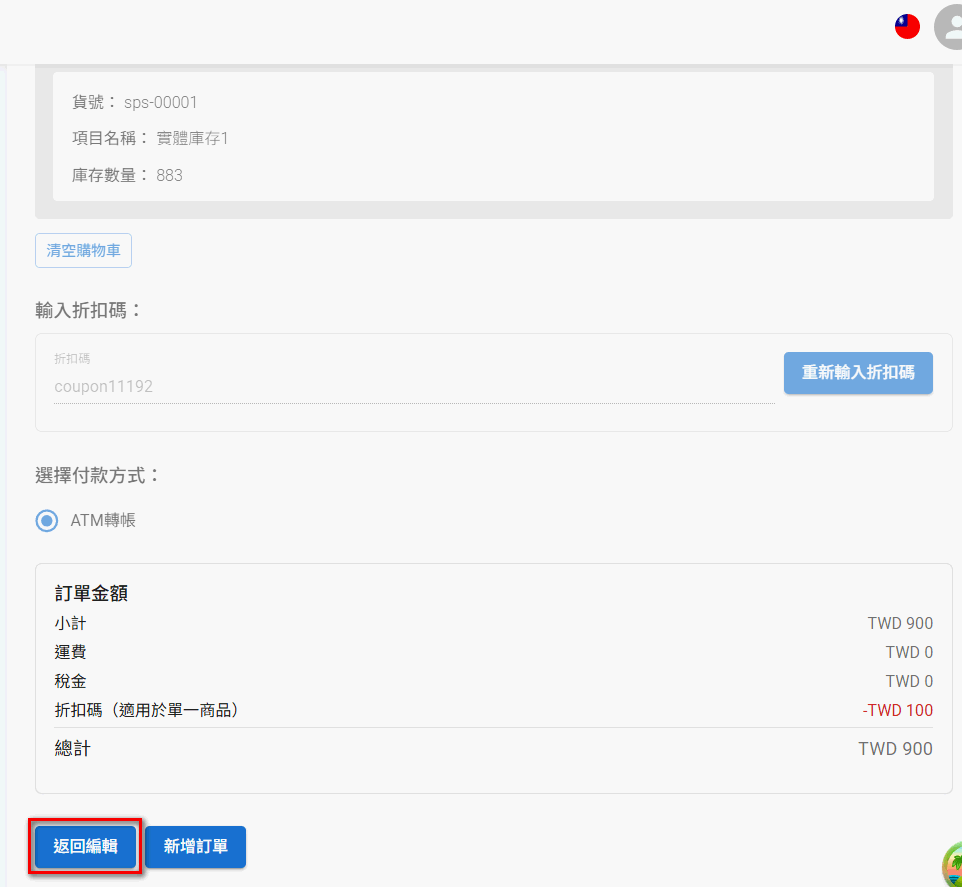Click the 運費 TWD 0 value

coord(909,652)
